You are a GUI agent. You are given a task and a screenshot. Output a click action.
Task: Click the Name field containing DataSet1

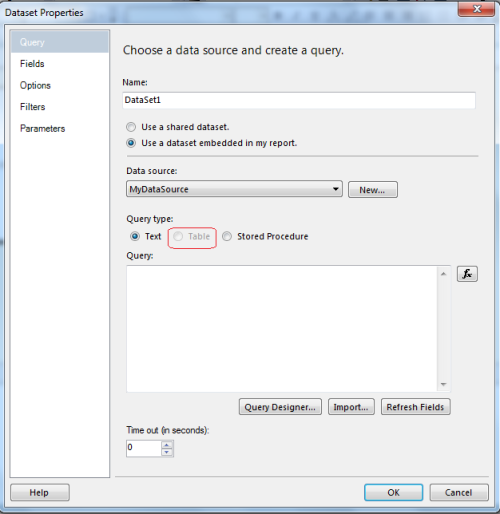[299, 100]
